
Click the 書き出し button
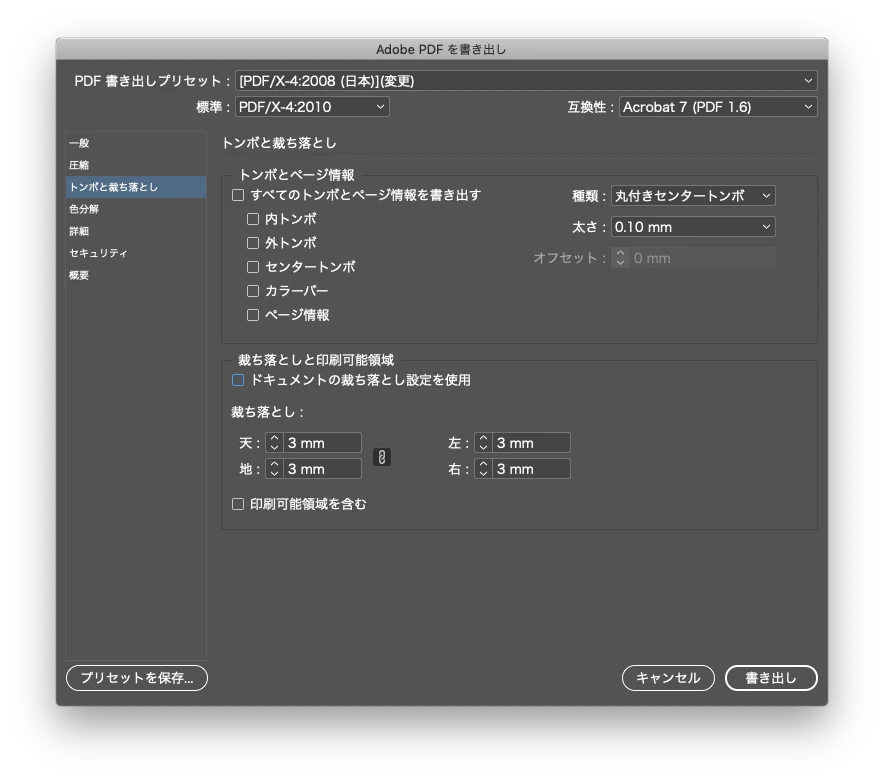pyautogui.click(x=771, y=678)
